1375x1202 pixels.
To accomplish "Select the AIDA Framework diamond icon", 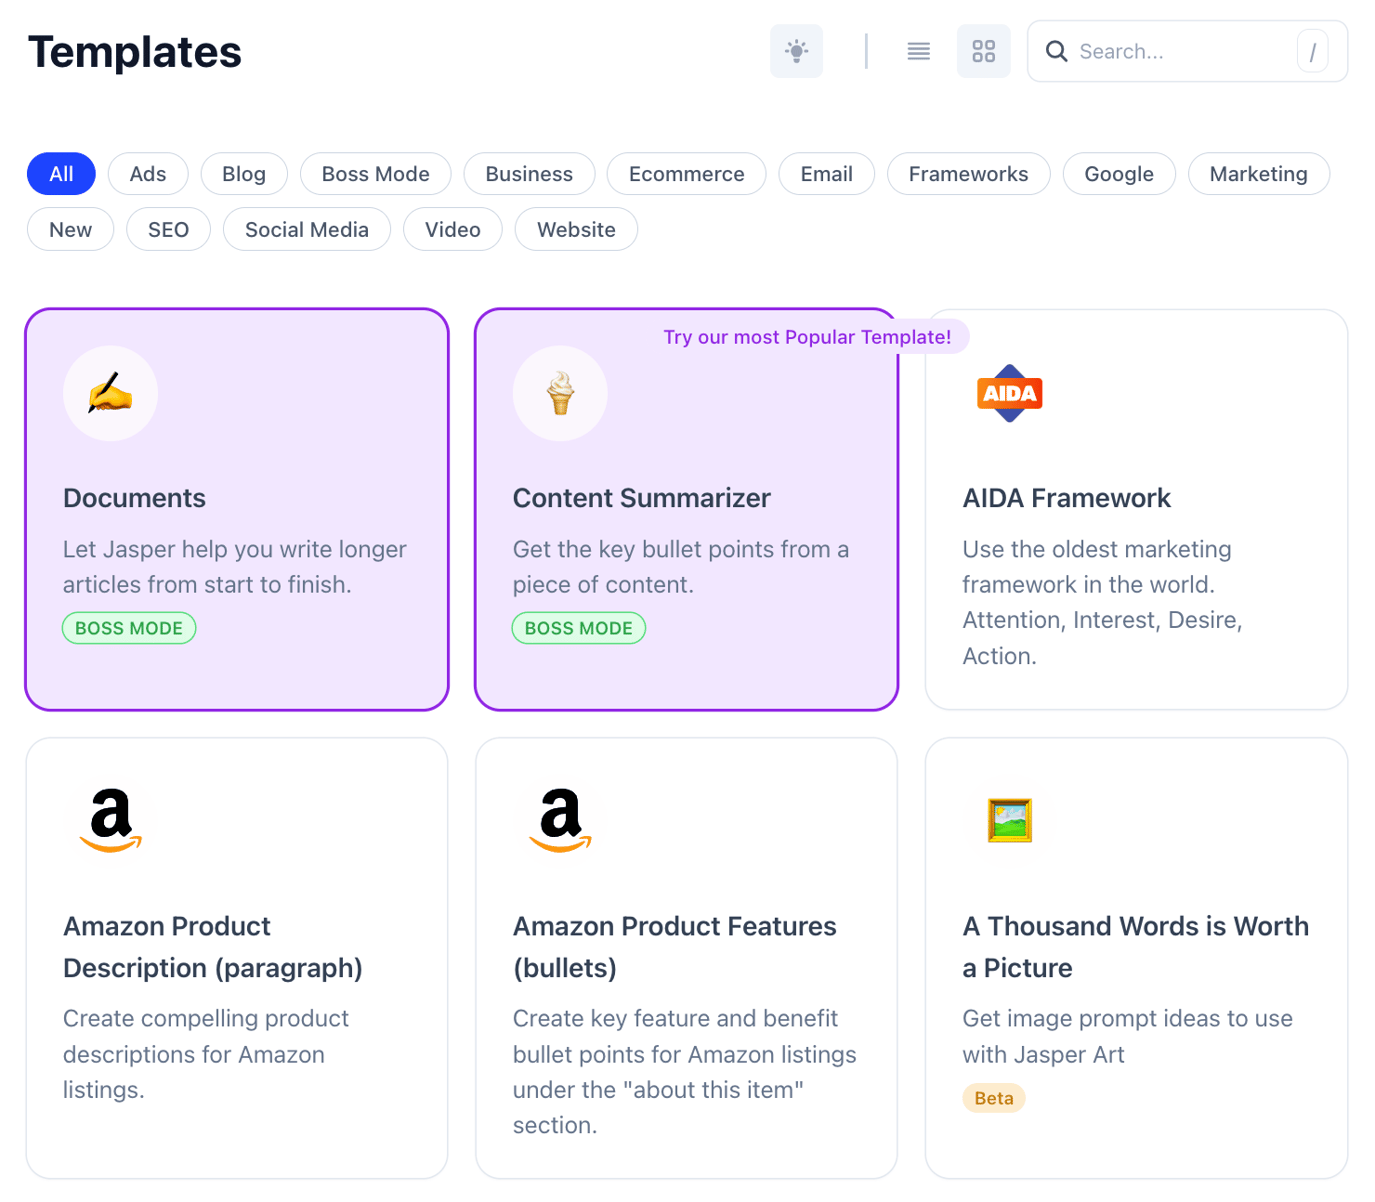I will pos(1009,393).
